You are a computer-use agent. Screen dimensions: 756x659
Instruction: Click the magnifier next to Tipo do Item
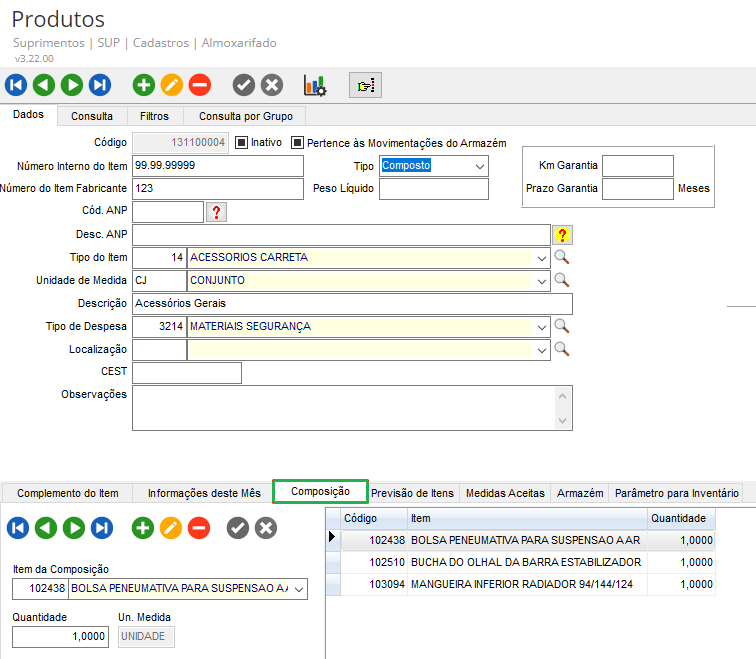click(x=562, y=257)
